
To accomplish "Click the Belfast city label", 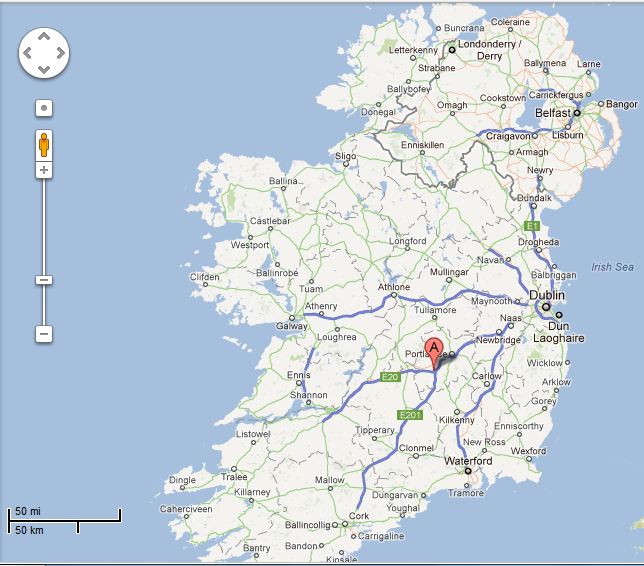I will pos(554,113).
